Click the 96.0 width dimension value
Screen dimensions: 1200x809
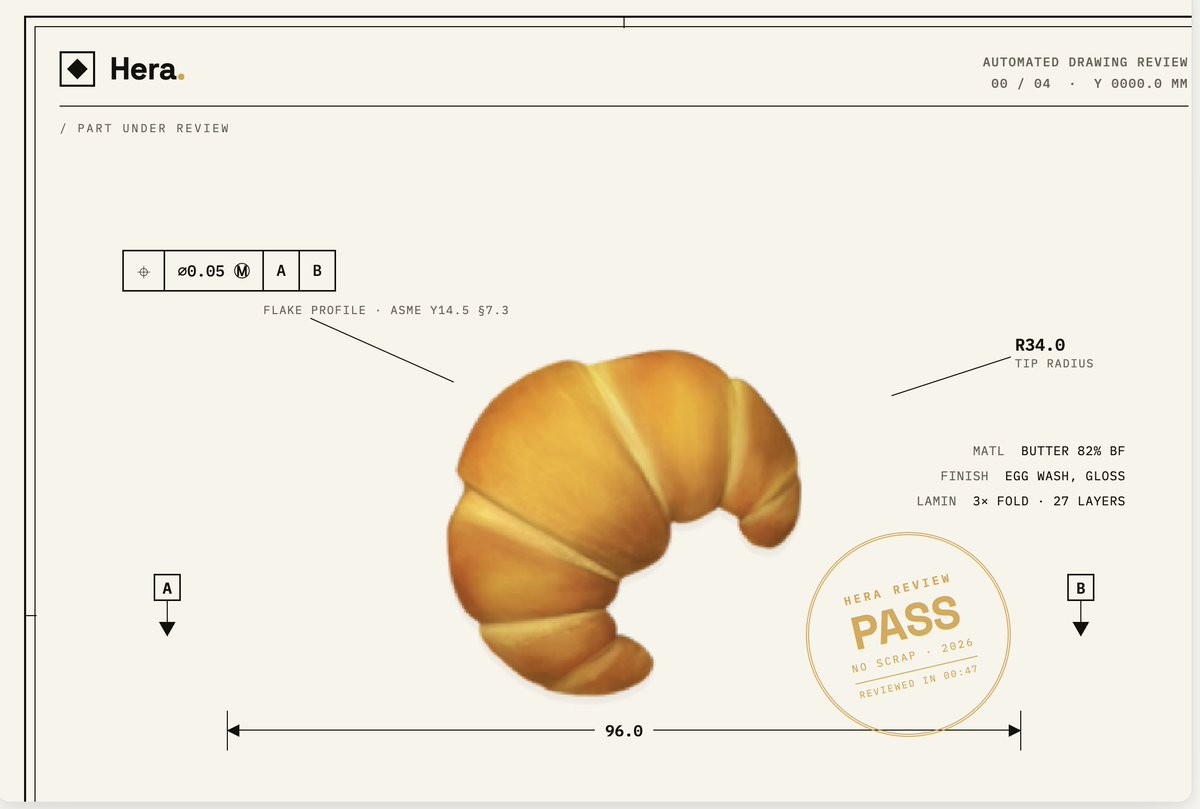(624, 731)
